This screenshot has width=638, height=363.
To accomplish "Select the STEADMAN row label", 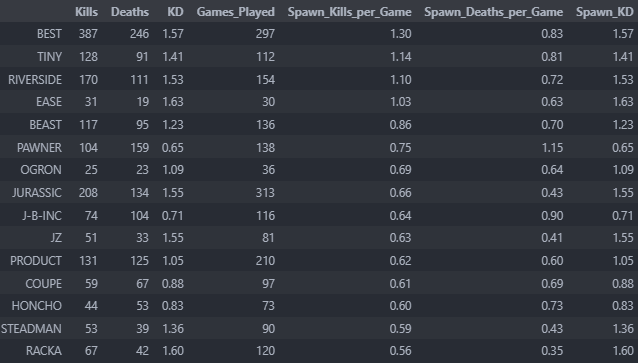I will click(x=31, y=328).
